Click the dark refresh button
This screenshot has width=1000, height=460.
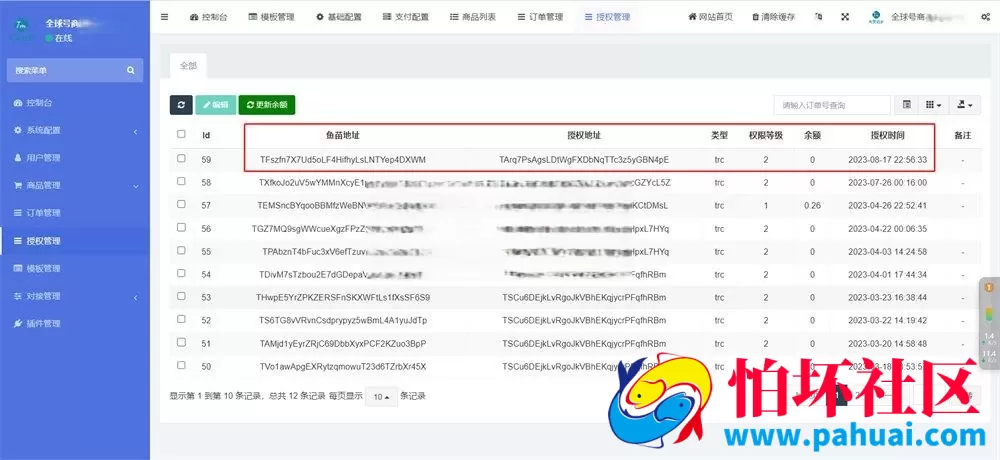coord(181,105)
